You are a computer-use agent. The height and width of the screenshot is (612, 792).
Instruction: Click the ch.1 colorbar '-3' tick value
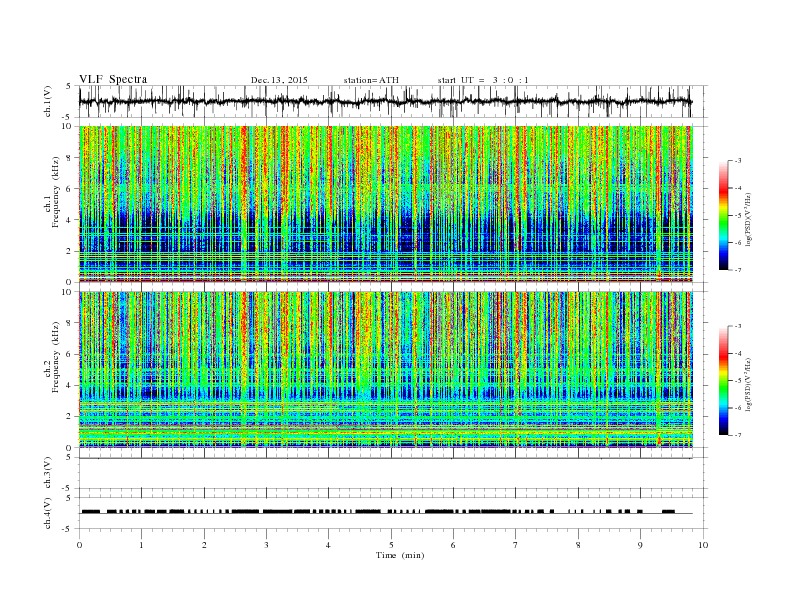737,161
